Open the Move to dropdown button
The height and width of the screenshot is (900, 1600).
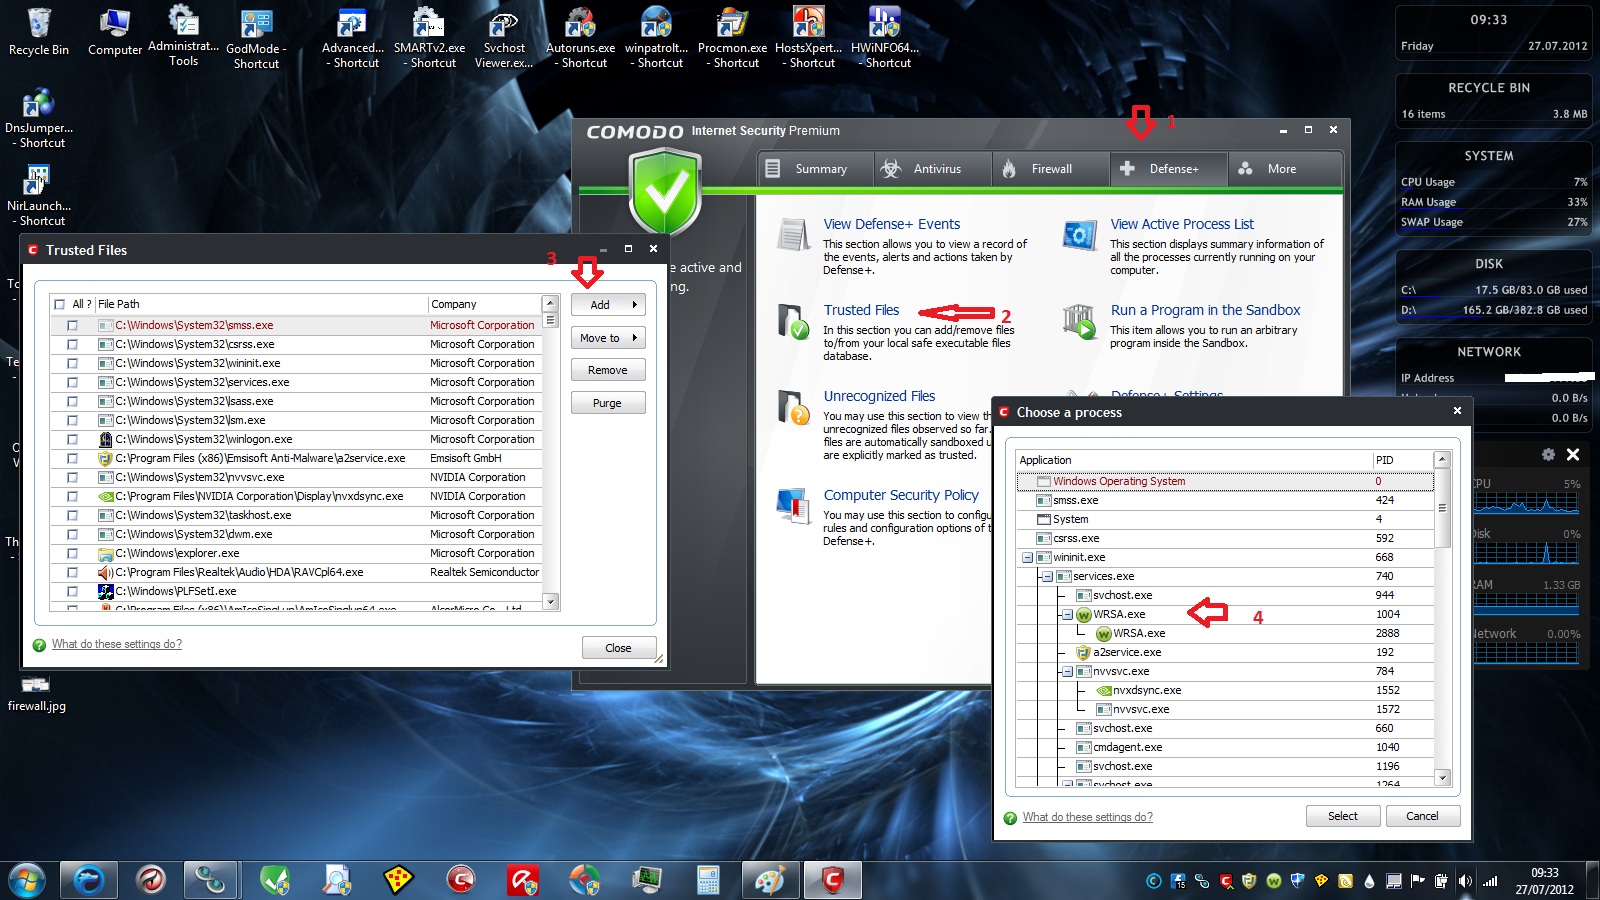[x=608, y=338]
